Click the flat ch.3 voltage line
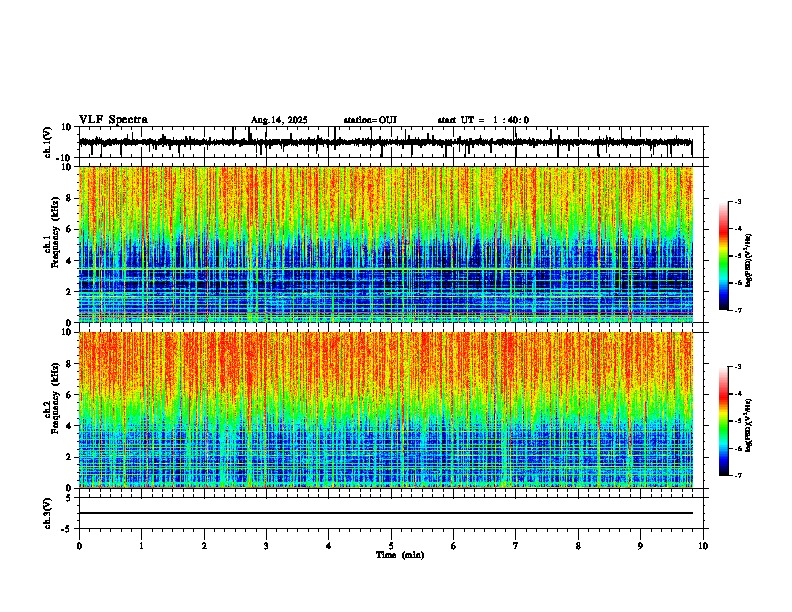The image size is (792, 612). tap(386, 513)
